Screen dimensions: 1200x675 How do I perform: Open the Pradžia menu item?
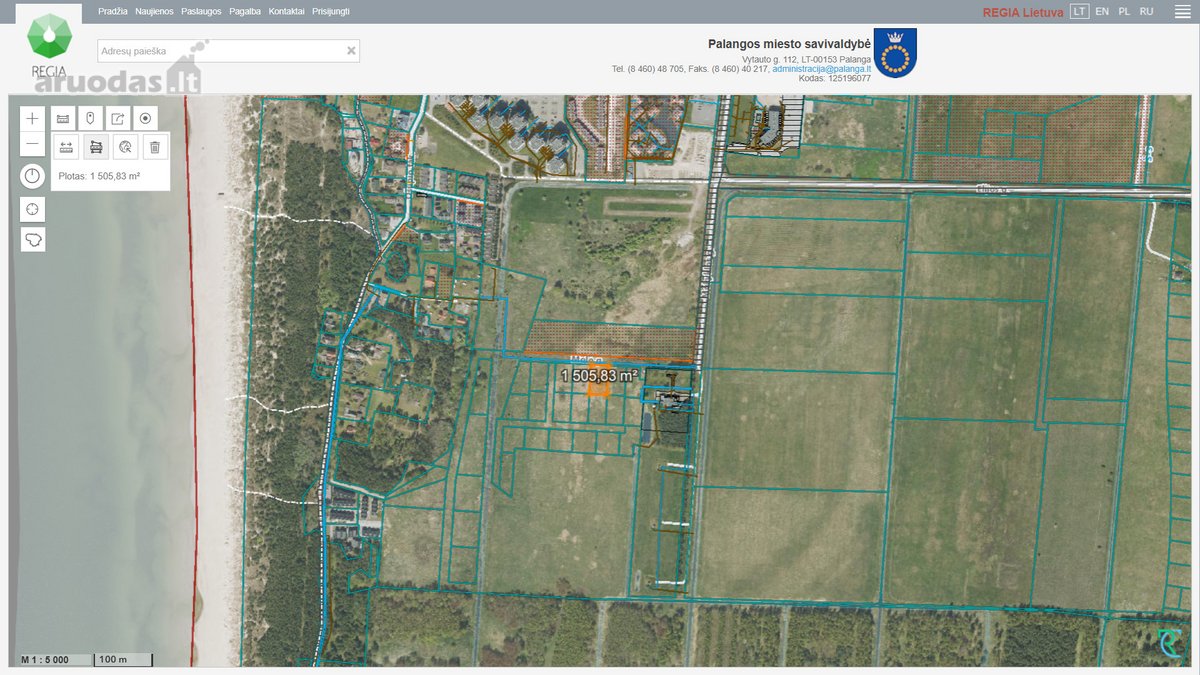pyautogui.click(x=113, y=11)
